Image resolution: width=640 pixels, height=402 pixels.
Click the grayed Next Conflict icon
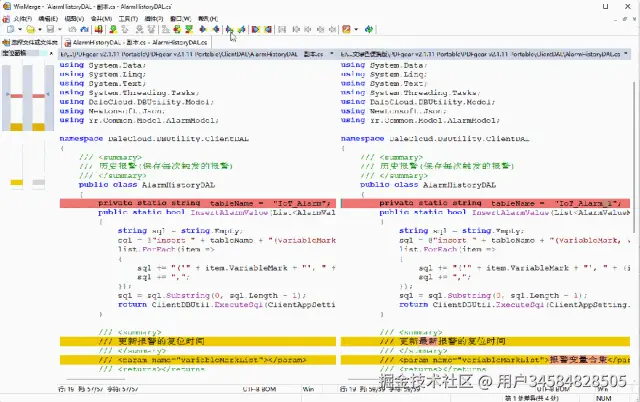140,29
